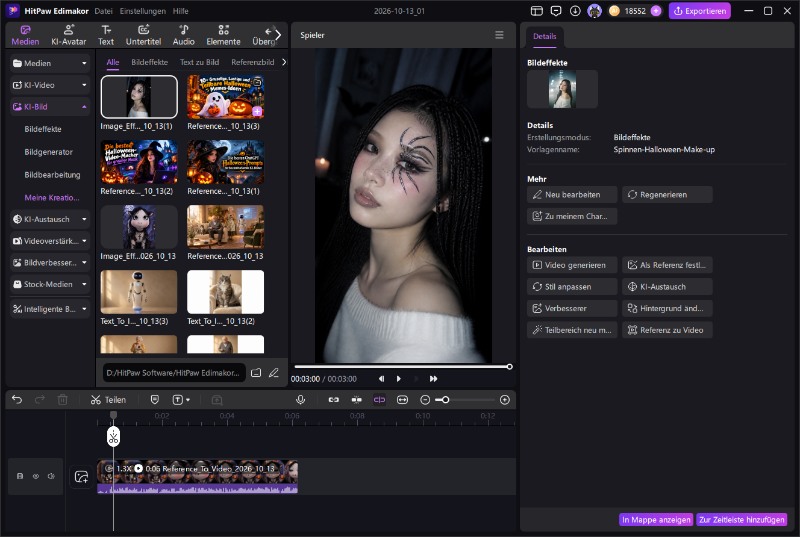Click the Video generieren button
800x537 pixels.
[572, 265]
